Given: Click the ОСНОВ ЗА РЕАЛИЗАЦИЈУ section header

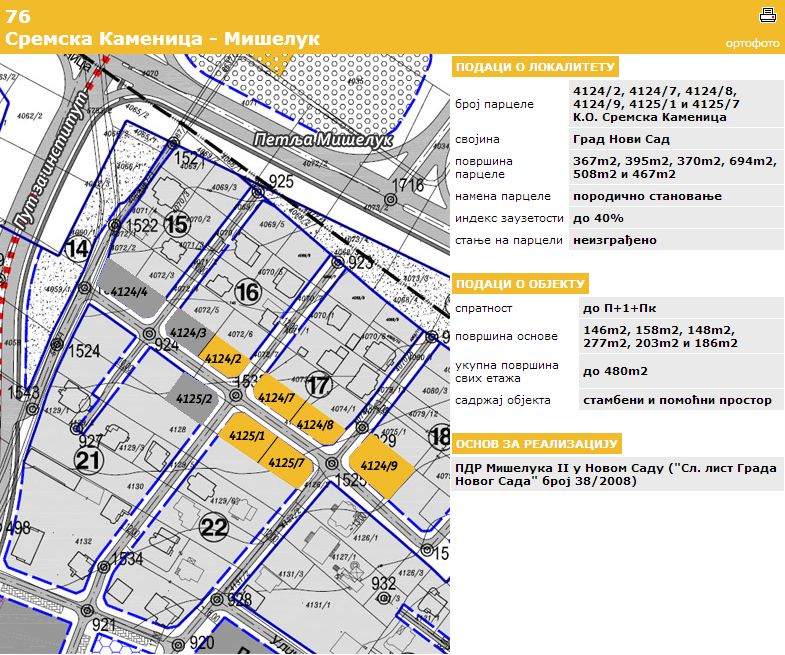Looking at the screenshot, I should coord(537,444).
